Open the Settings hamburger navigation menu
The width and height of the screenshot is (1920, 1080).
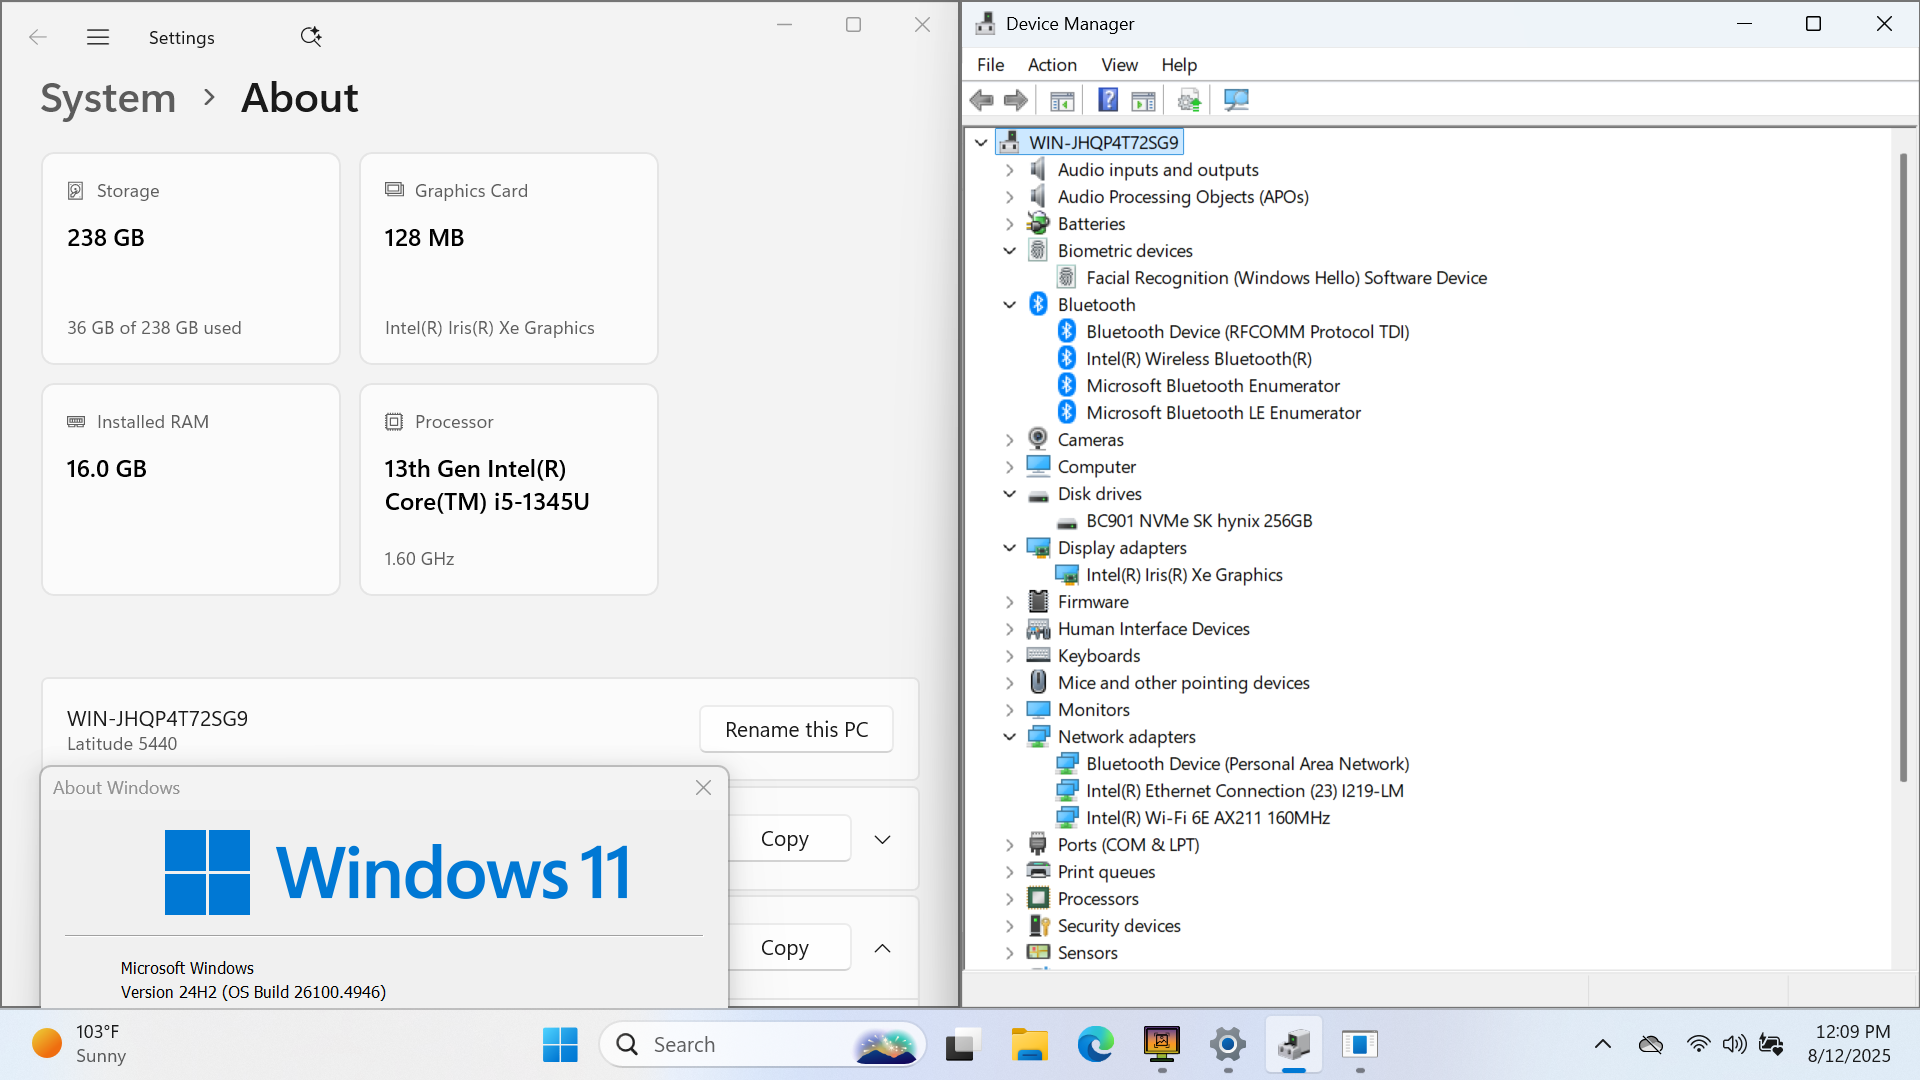pyautogui.click(x=98, y=38)
